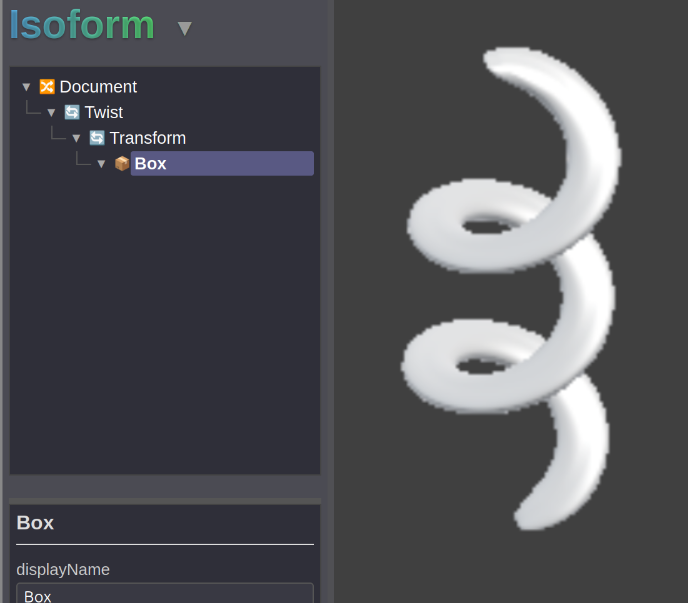Select the Twist item in tree
This screenshot has height=603, width=688.
(x=104, y=112)
